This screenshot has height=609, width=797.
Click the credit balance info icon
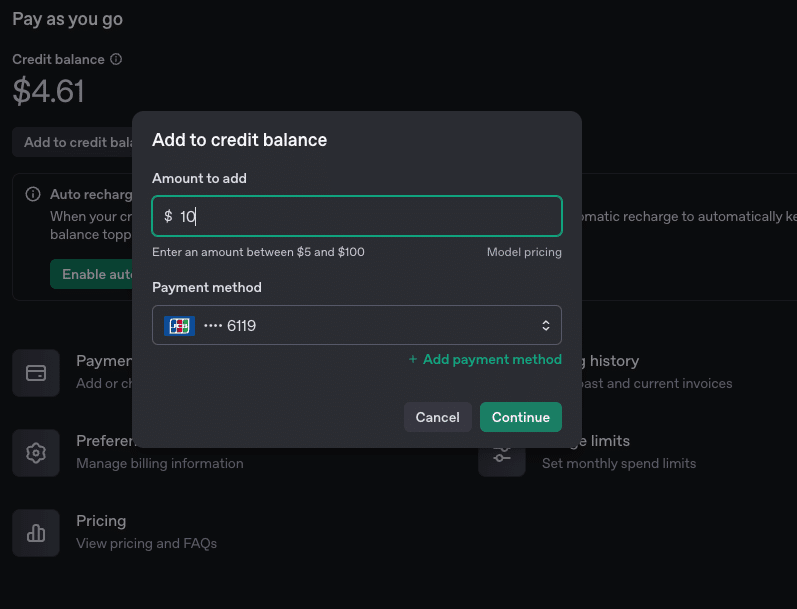coord(116,60)
